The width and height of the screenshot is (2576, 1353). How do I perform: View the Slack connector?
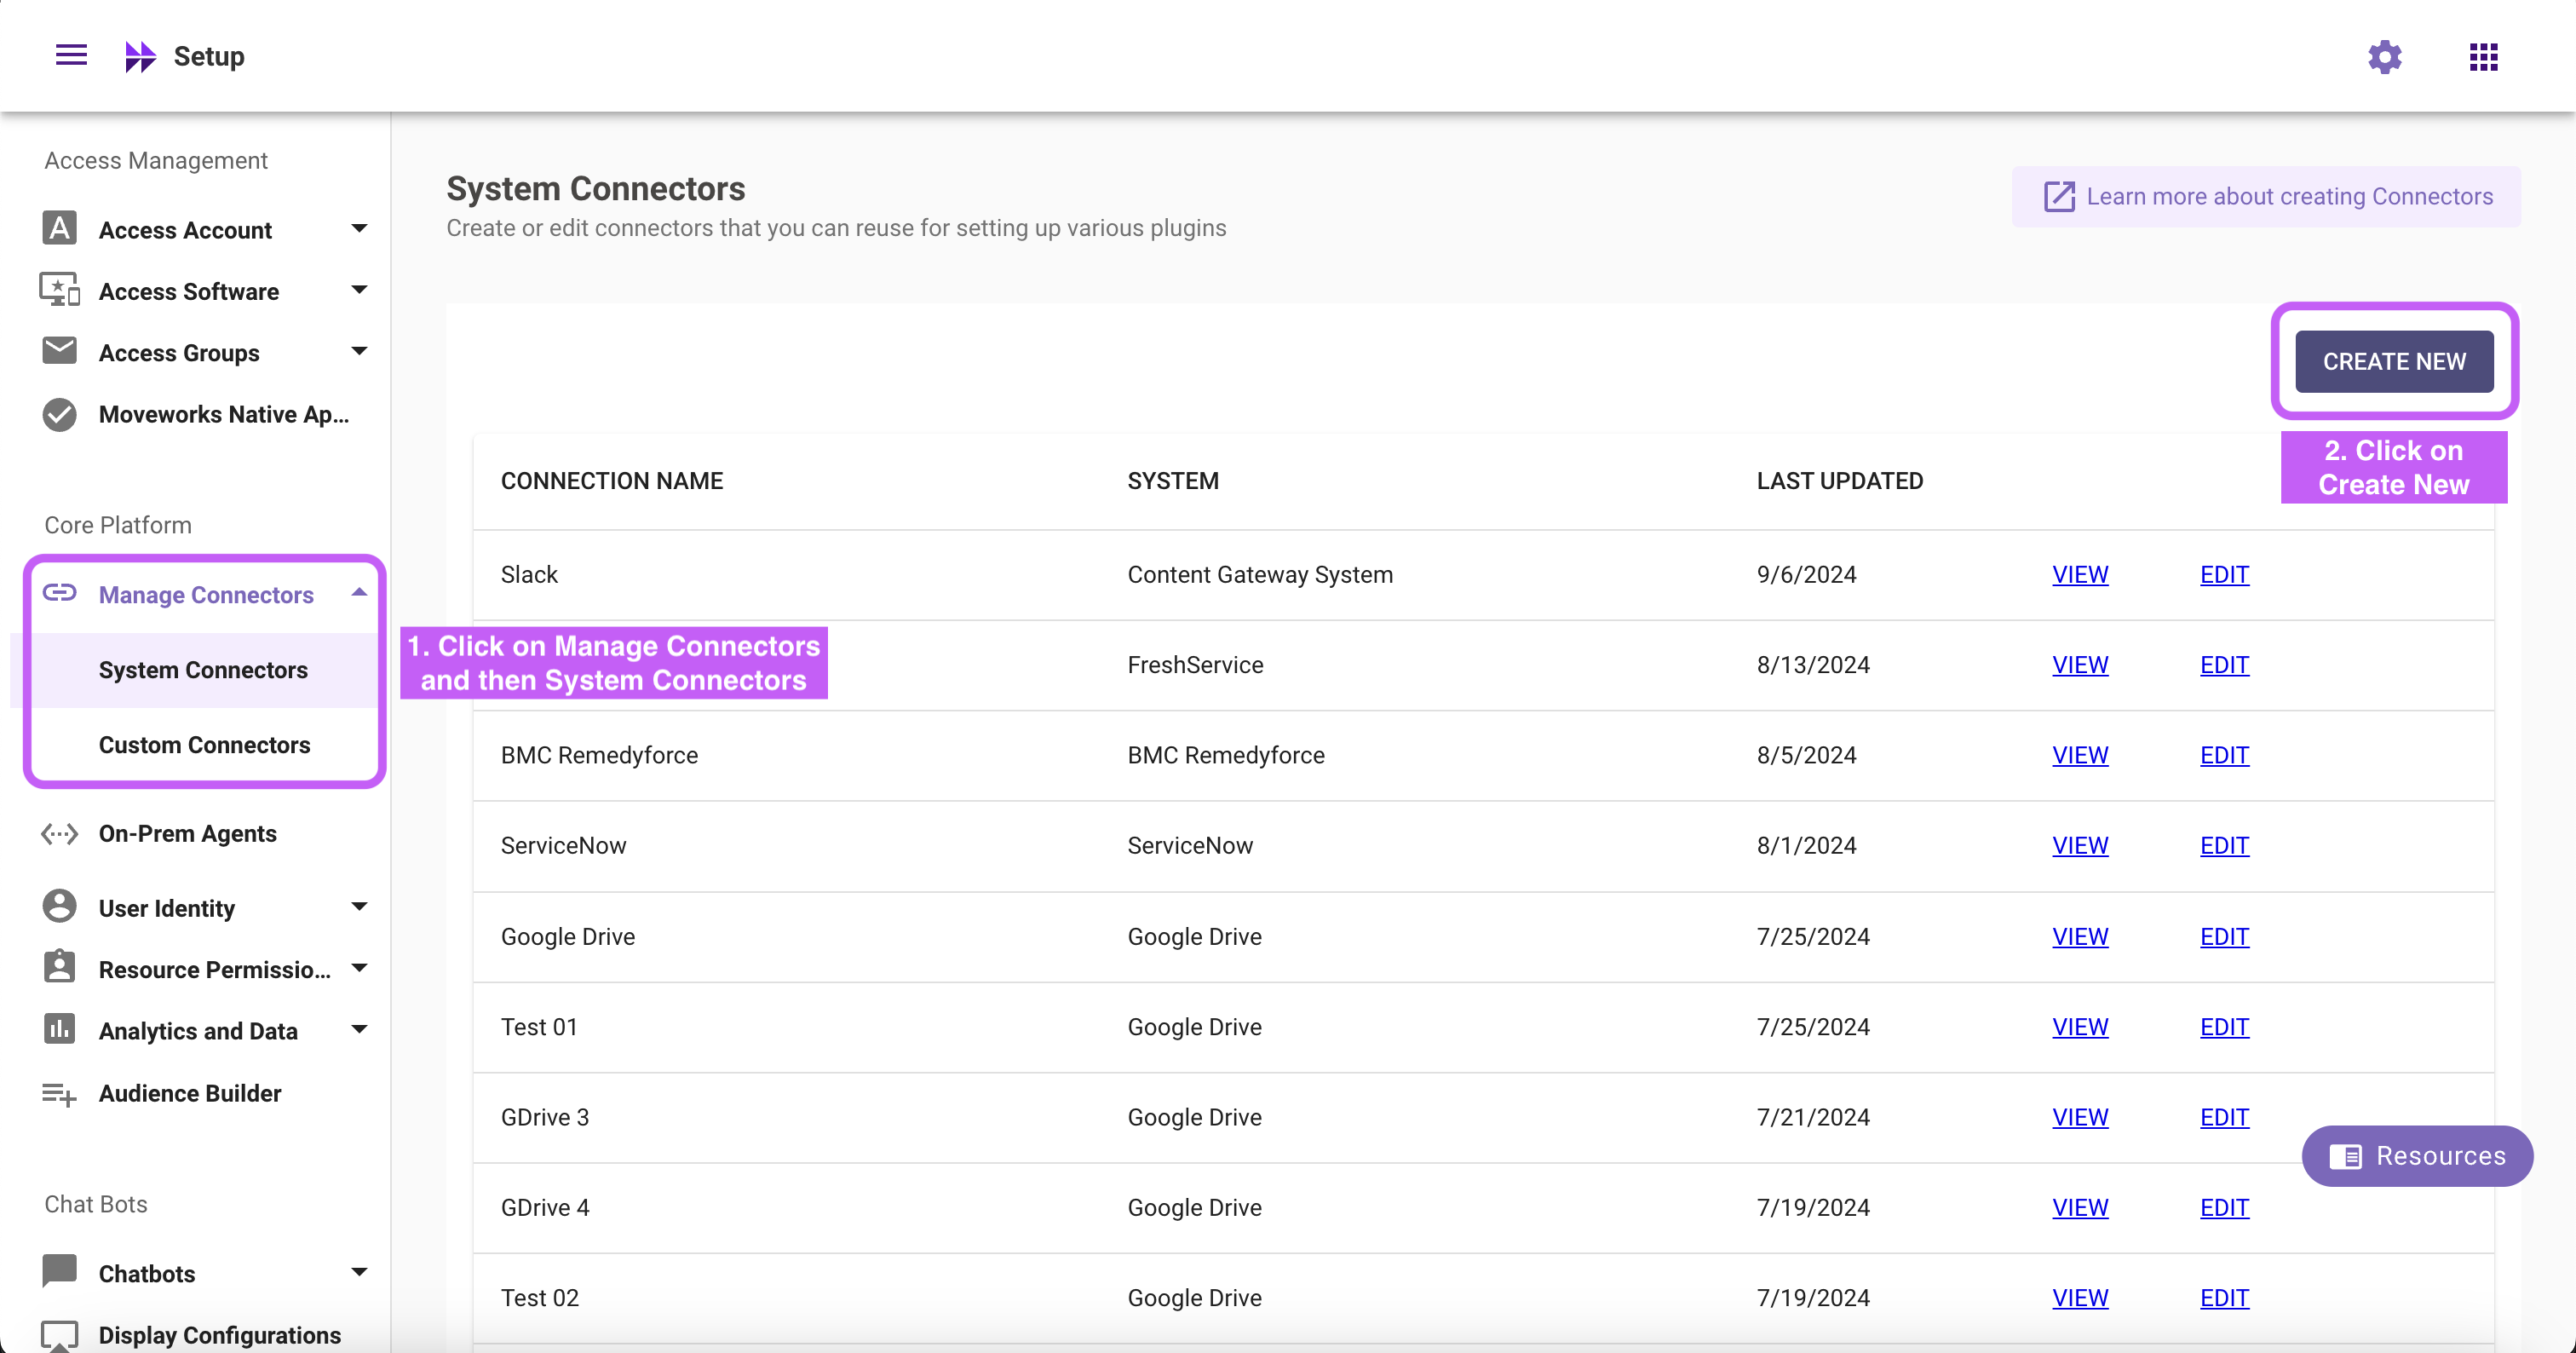coord(2080,574)
